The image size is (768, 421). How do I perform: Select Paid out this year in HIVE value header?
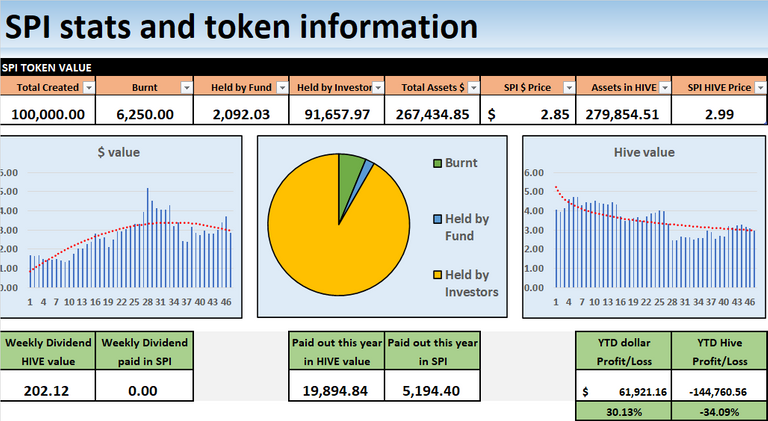pyautogui.click(x=337, y=351)
